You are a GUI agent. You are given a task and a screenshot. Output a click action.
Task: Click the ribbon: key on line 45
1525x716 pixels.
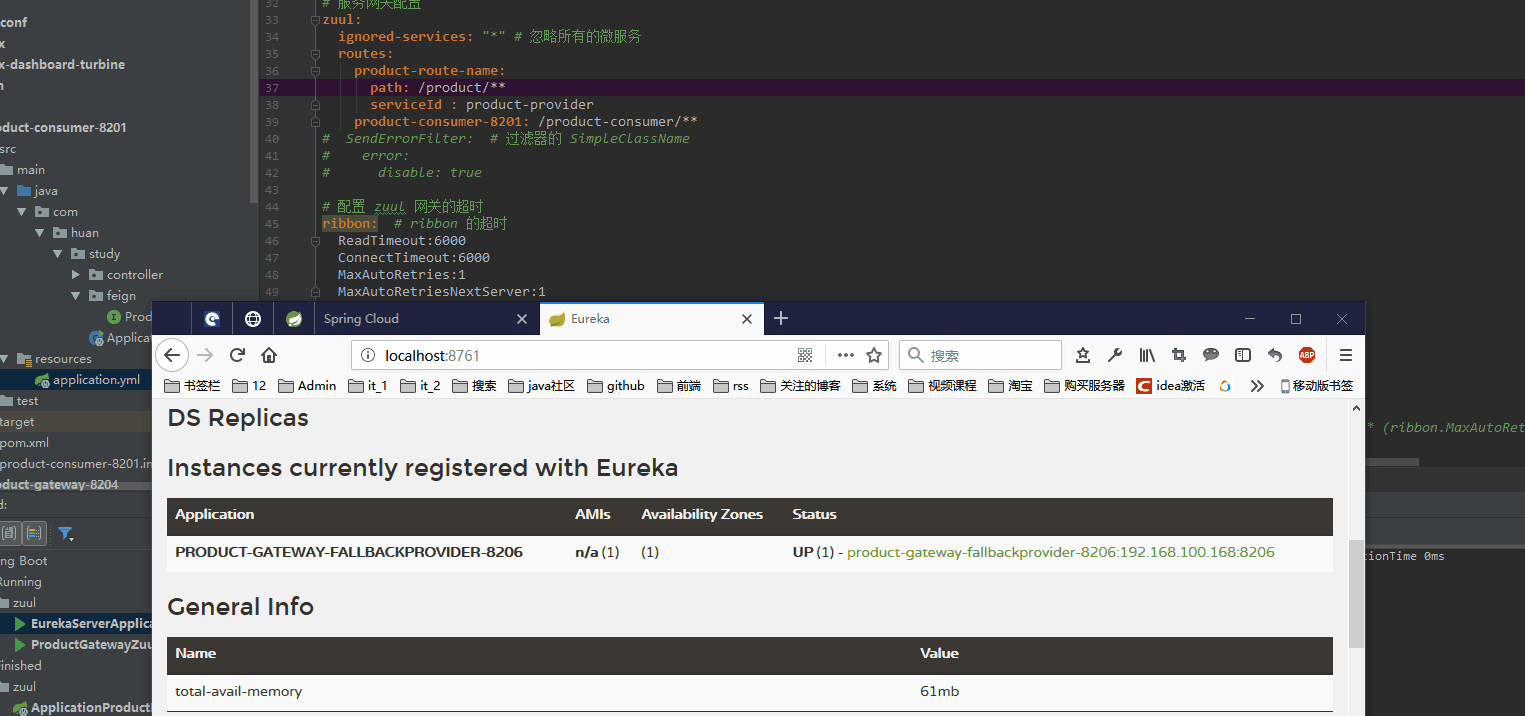[x=349, y=224]
